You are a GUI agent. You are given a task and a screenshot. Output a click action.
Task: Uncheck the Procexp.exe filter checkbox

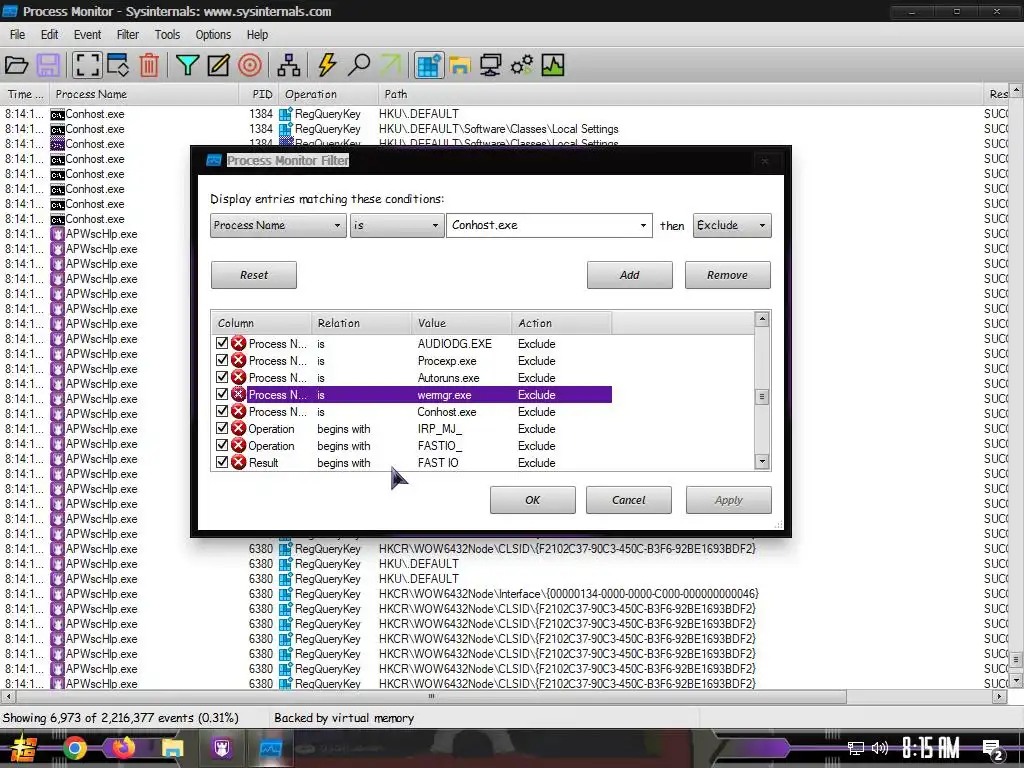pos(222,360)
